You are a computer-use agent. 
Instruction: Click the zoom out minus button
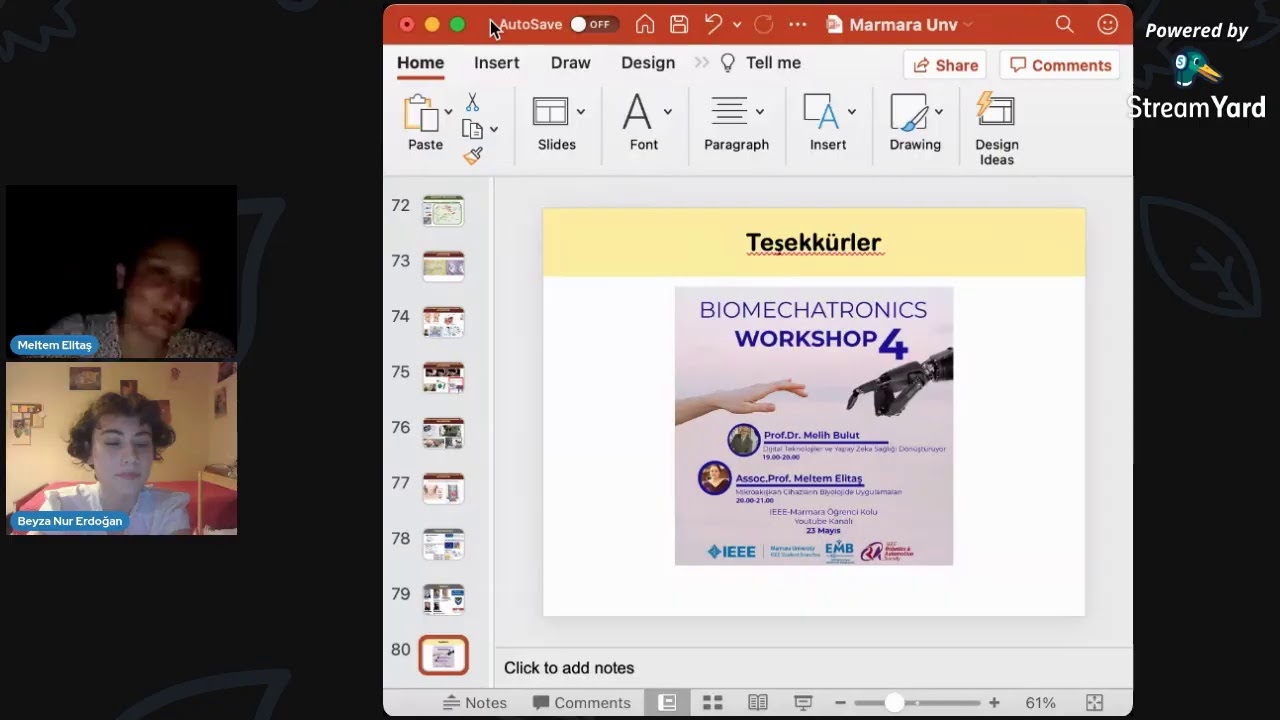[841, 703]
